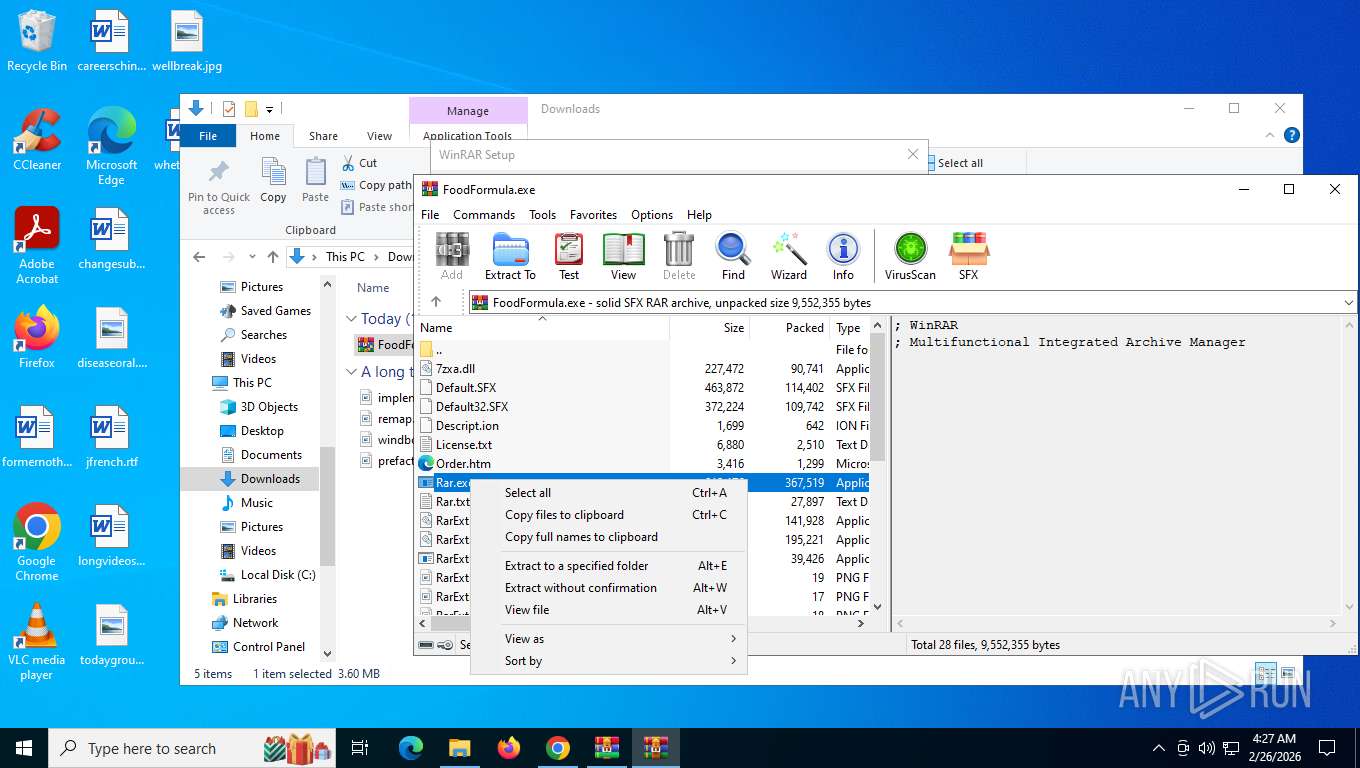The image size is (1360, 768).
Task: Click Copy path in Explorer ribbon
Action: [x=376, y=185]
